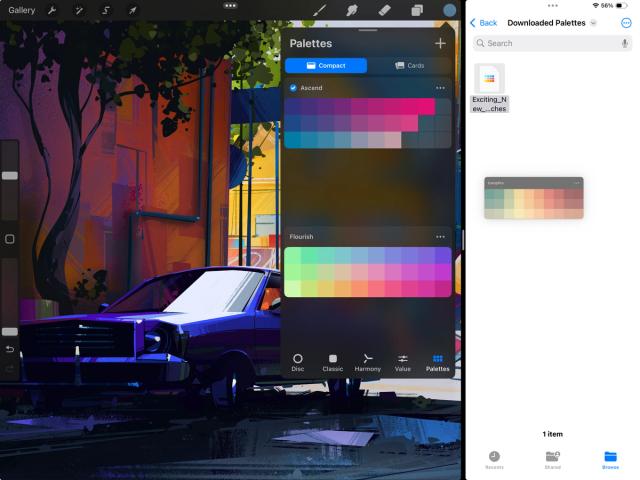Tap the sidebar modify square button
640x480 pixels.
10,239
